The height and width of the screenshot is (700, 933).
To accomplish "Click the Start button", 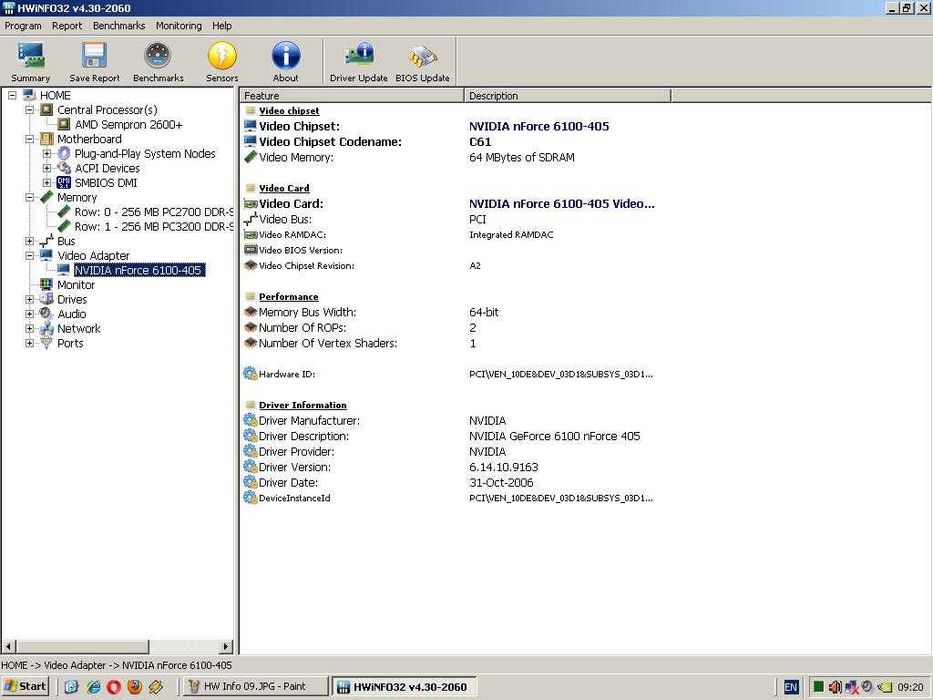I will click(24, 686).
